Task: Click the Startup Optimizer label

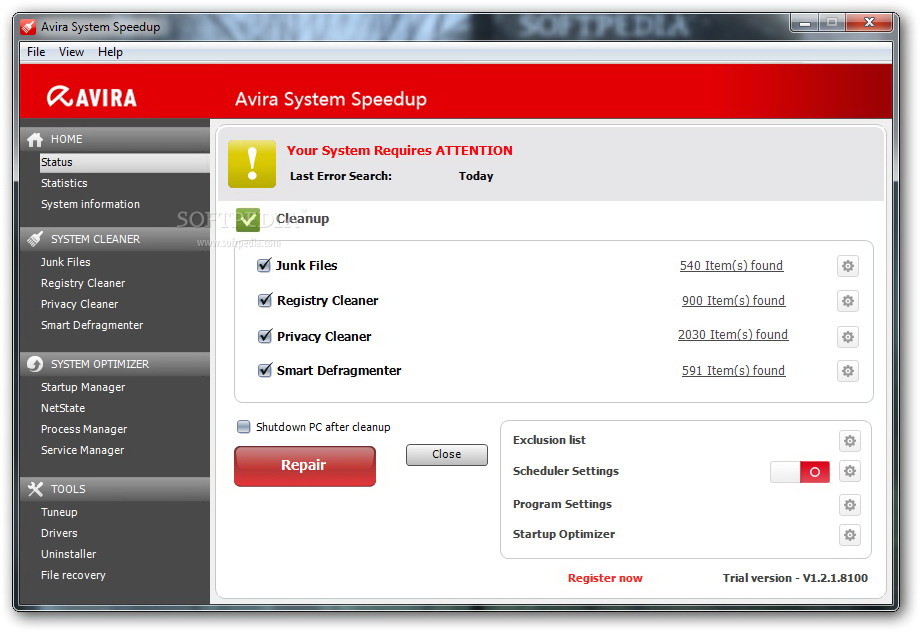Action: tap(564, 534)
